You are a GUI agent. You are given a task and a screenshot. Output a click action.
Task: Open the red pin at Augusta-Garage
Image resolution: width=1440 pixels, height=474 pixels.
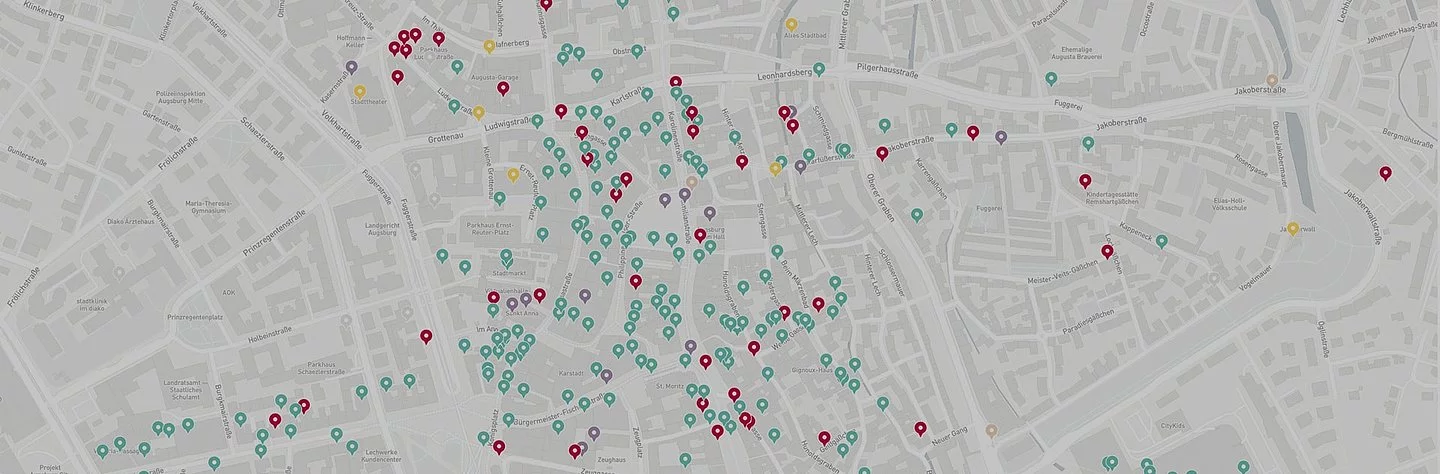coord(503,89)
